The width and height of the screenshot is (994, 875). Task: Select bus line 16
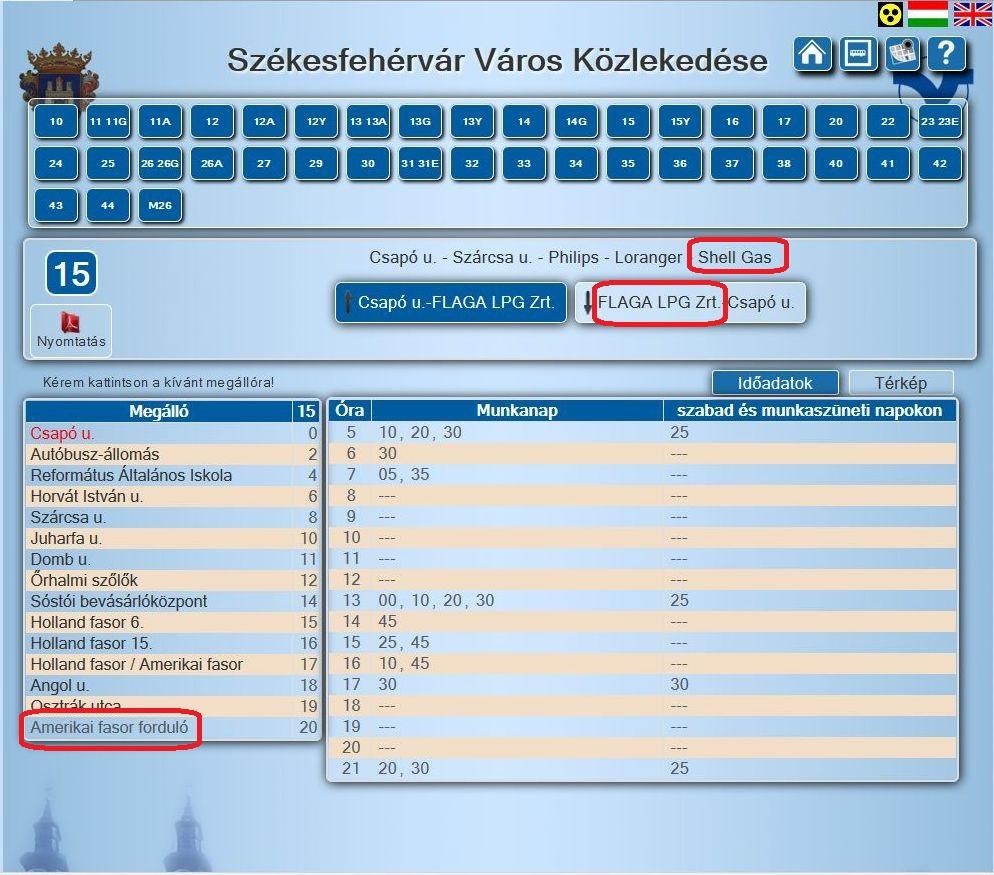(x=732, y=121)
